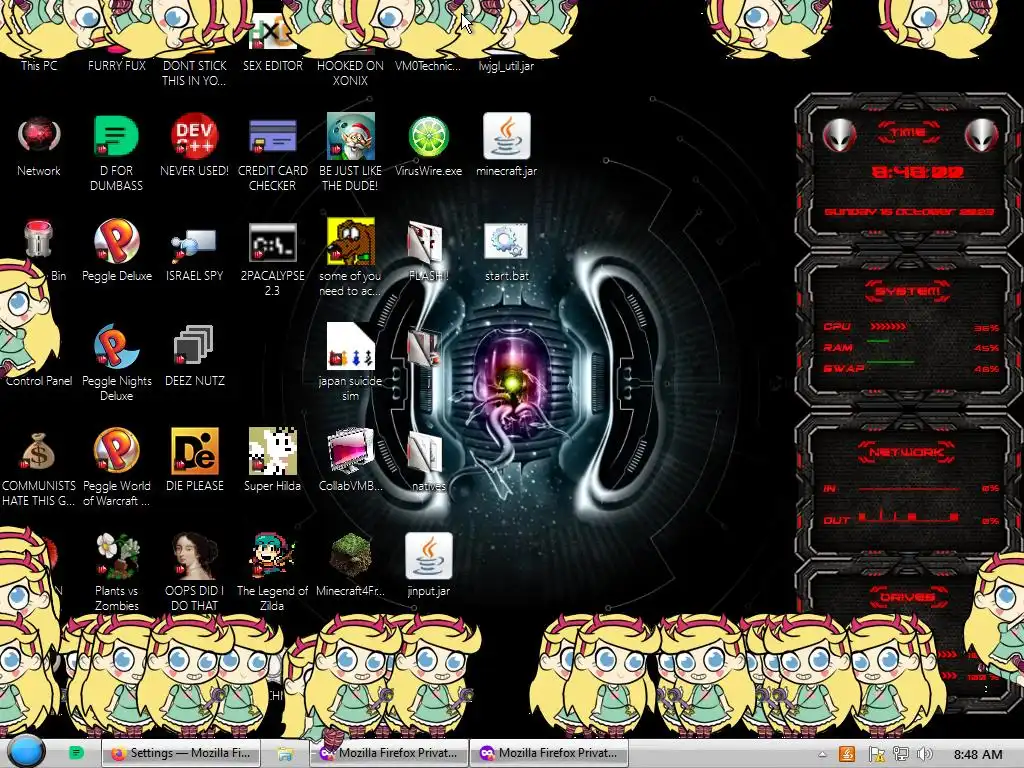
Task: Switch to the second Mozilla Firefox Private taskbar button
Action: (x=549, y=753)
